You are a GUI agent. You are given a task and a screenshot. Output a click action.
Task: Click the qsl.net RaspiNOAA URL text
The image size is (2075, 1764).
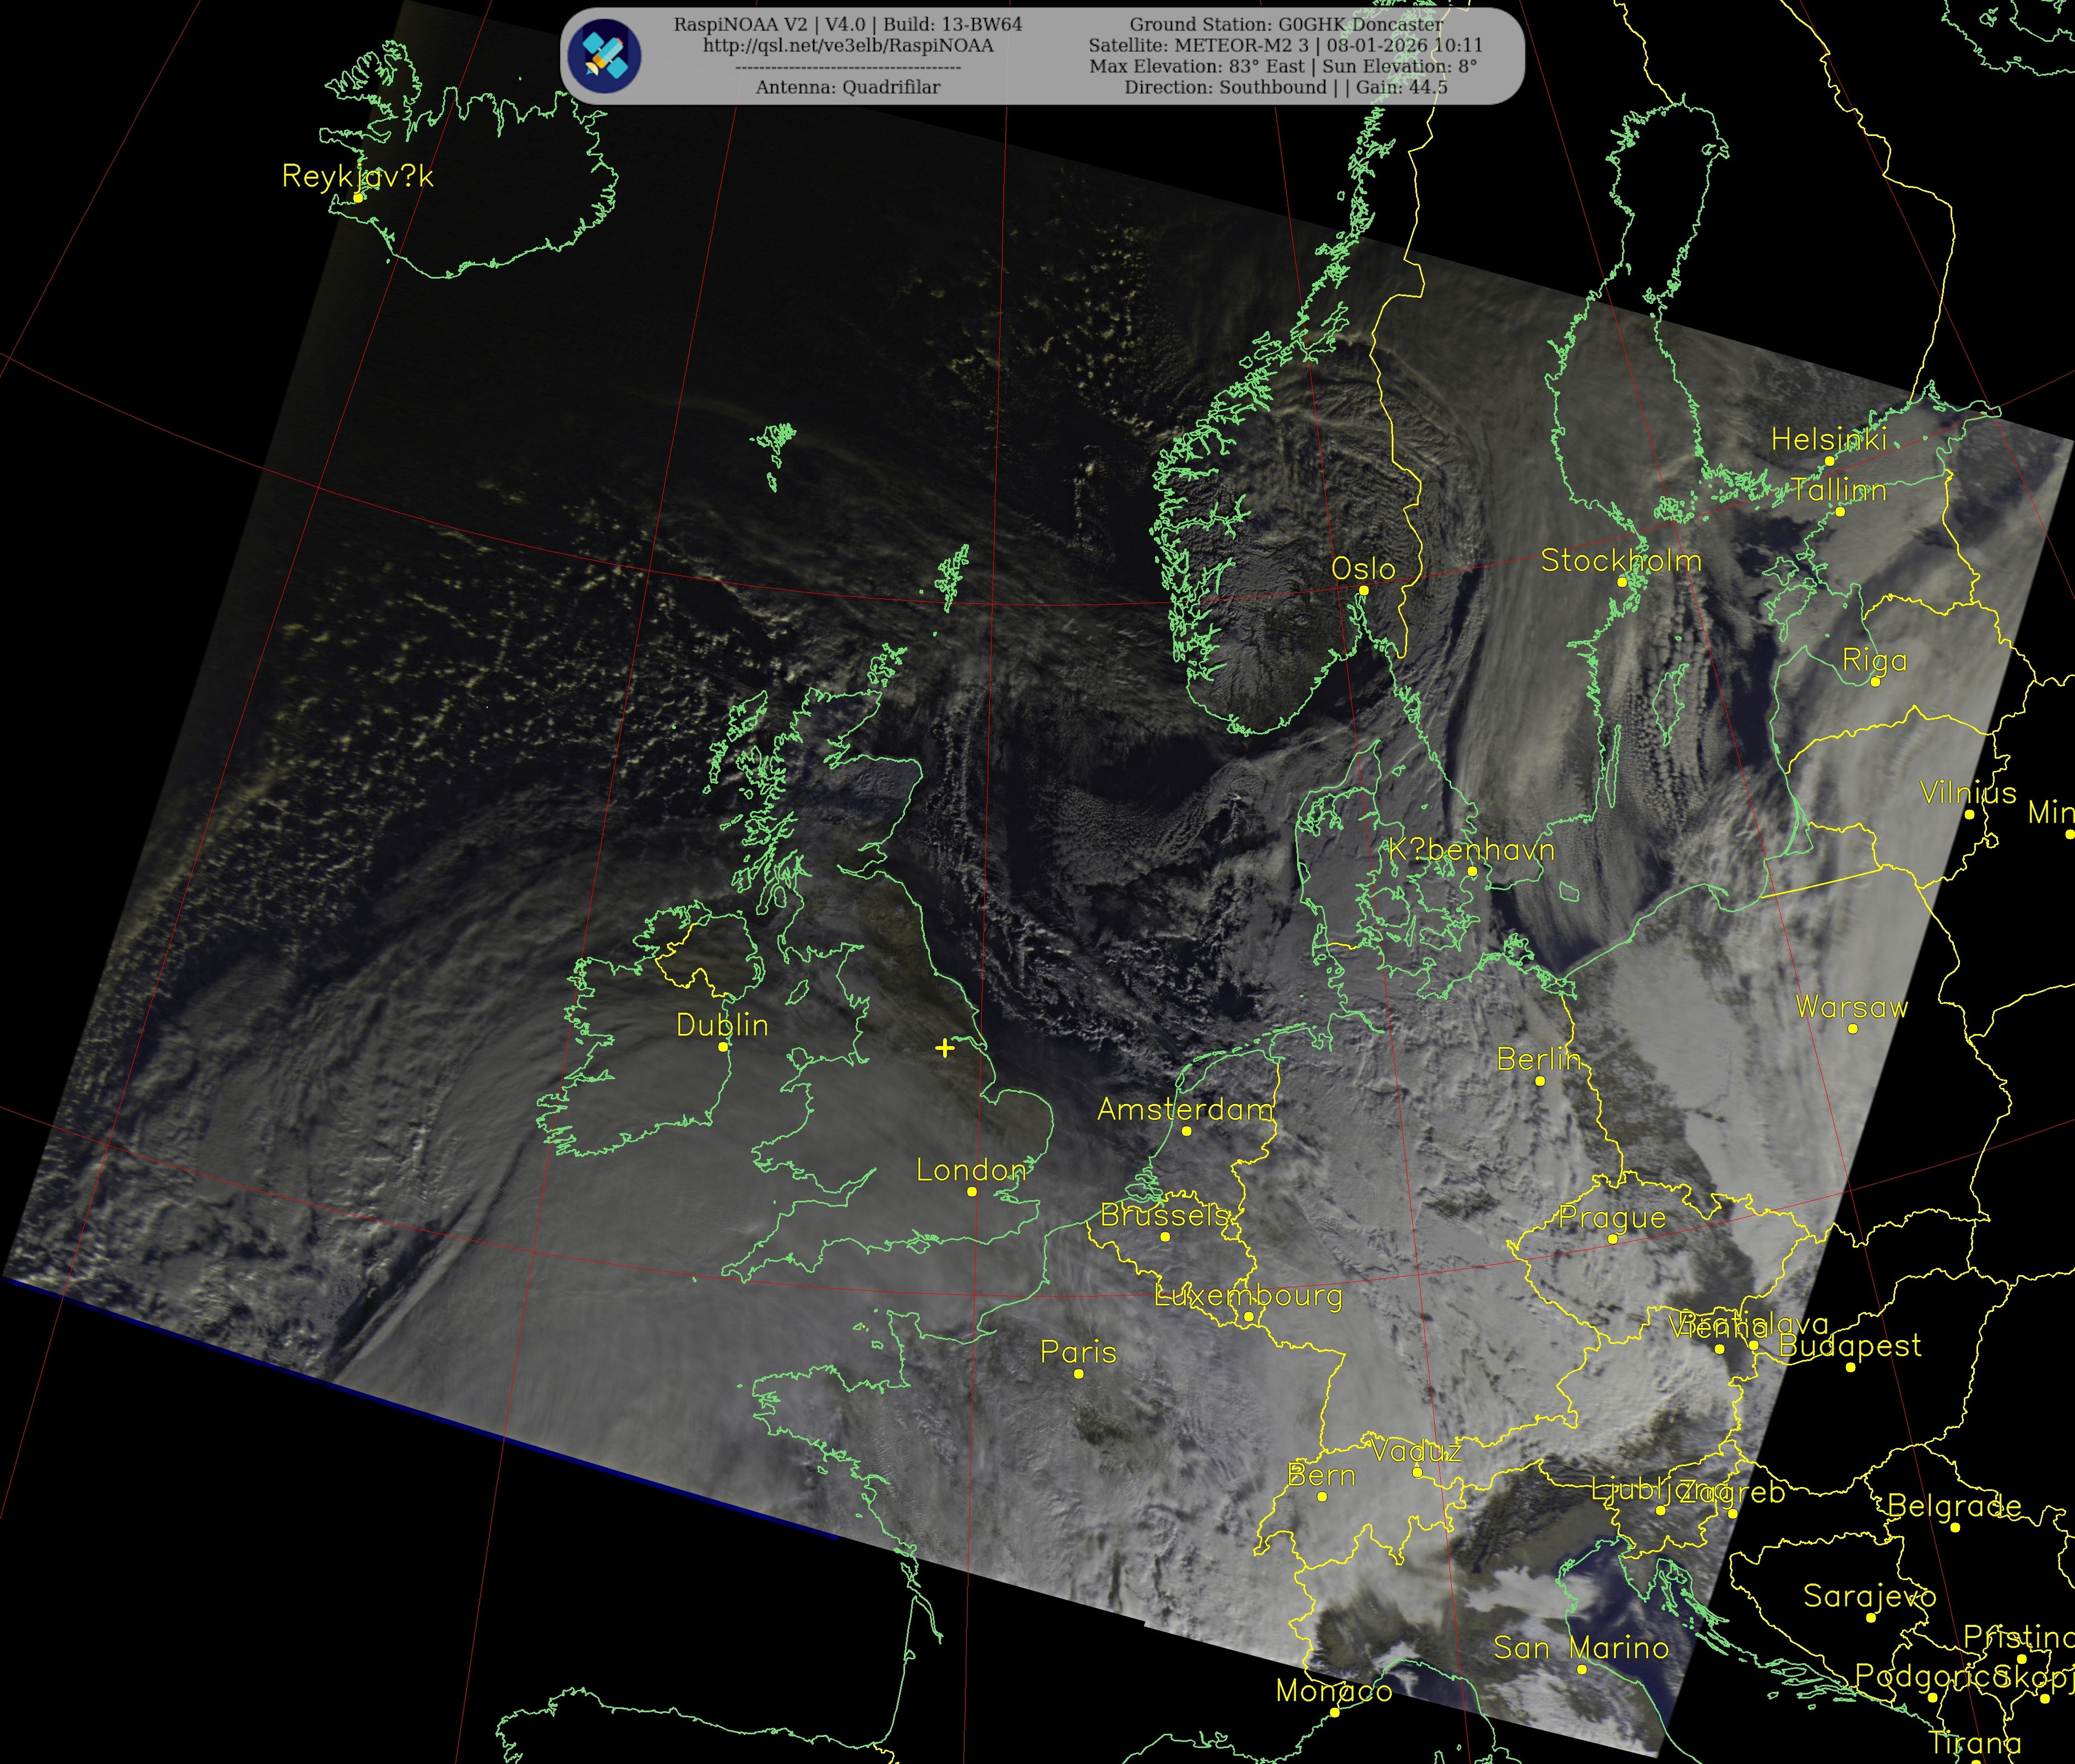pyautogui.click(x=847, y=46)
